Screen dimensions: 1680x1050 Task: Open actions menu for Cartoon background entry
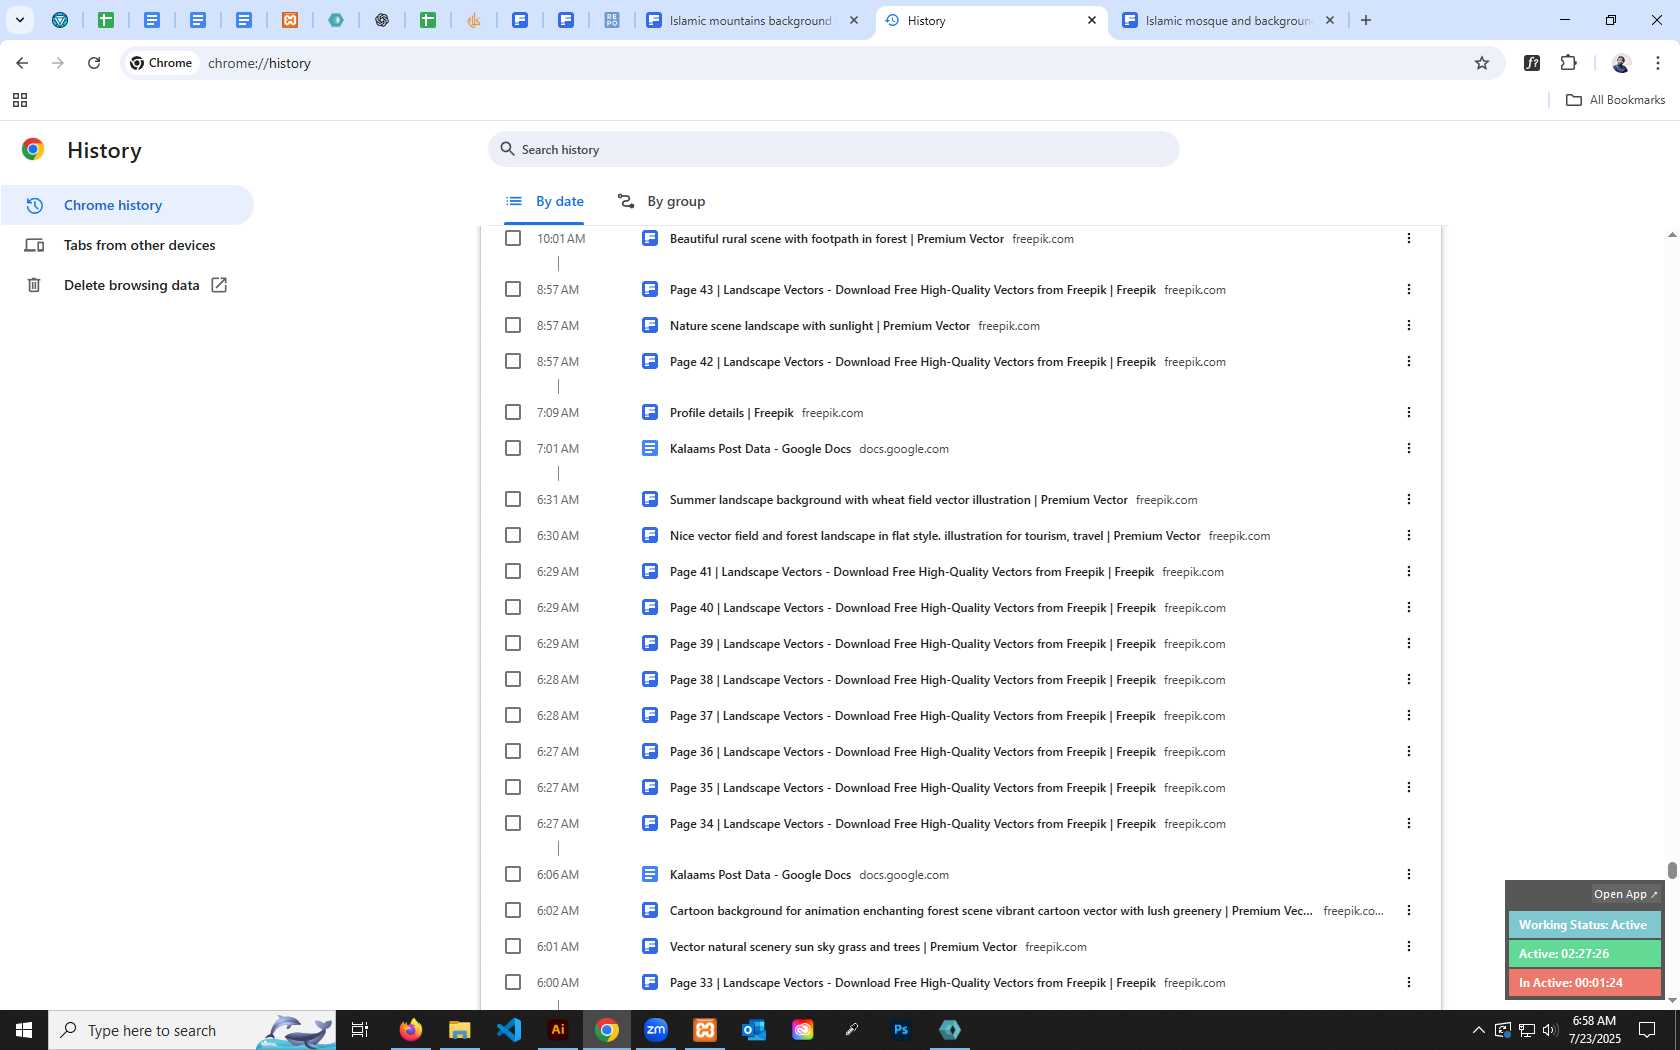click(x=1409, y=910)
